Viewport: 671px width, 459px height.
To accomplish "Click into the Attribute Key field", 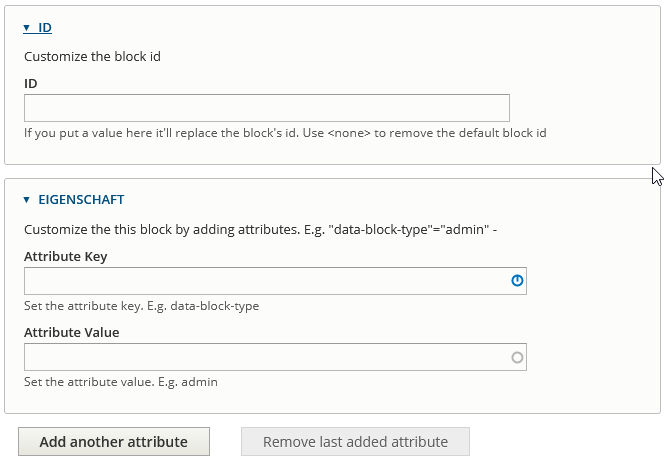I will click(x=265, y=281).
